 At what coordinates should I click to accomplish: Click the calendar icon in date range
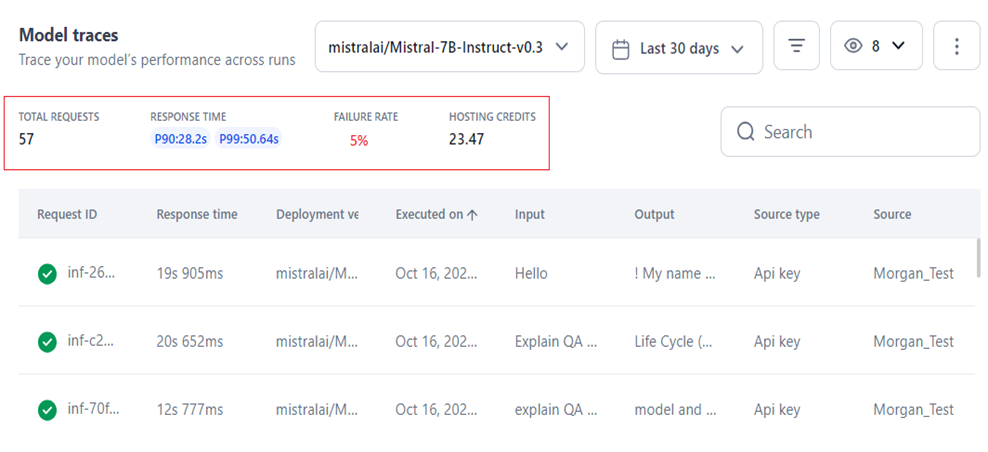point(620,48)
